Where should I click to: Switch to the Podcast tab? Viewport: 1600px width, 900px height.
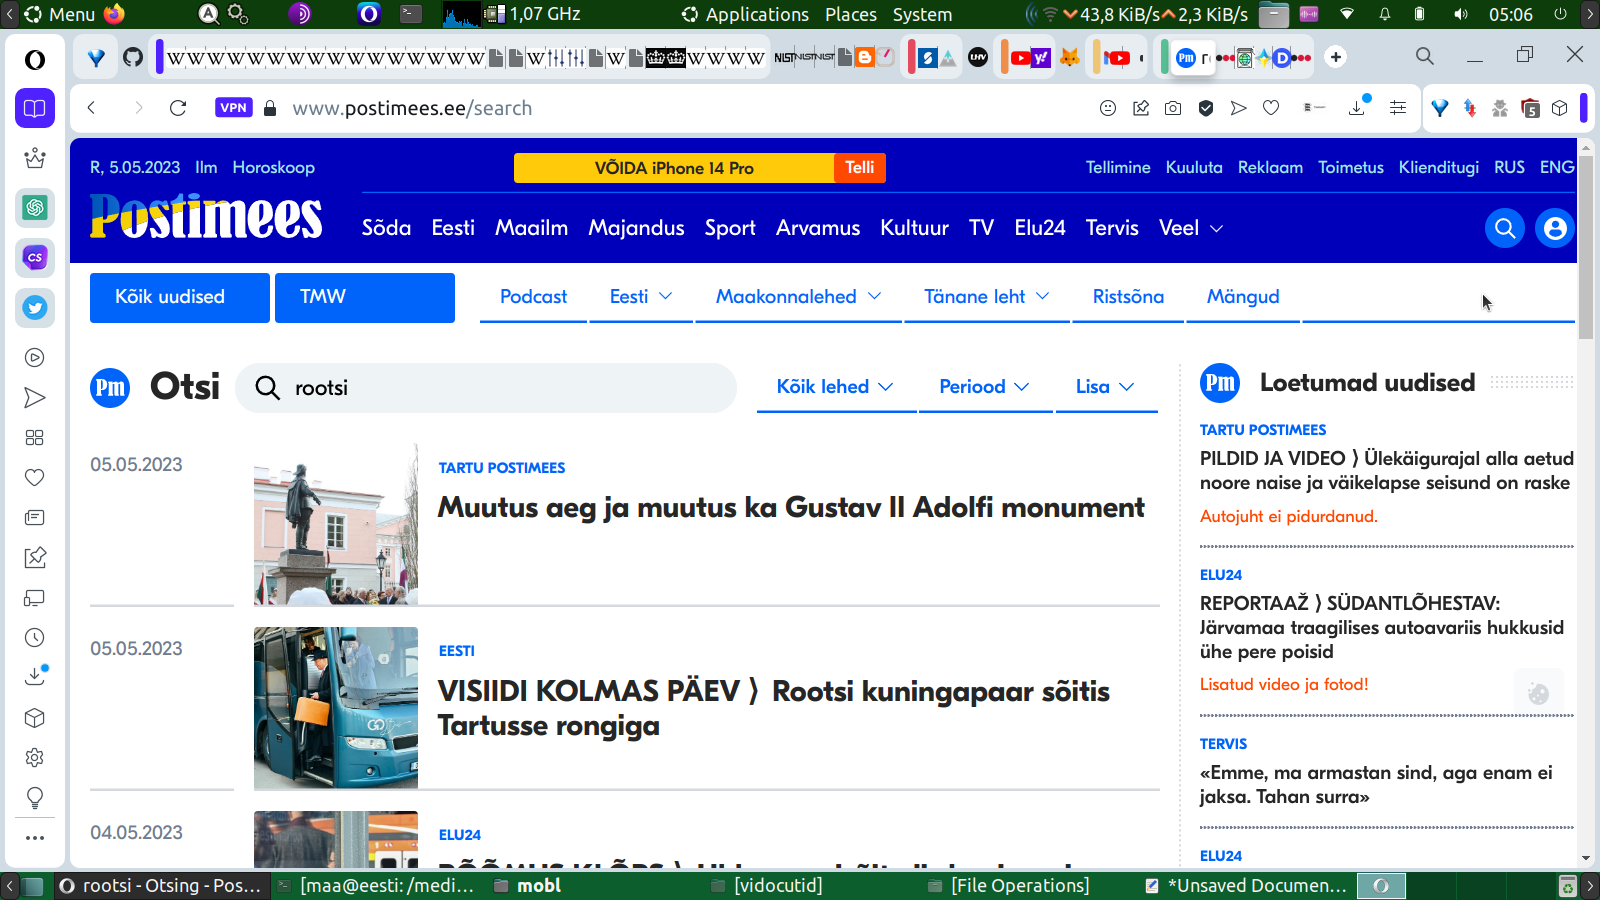(x=533, y=297)
